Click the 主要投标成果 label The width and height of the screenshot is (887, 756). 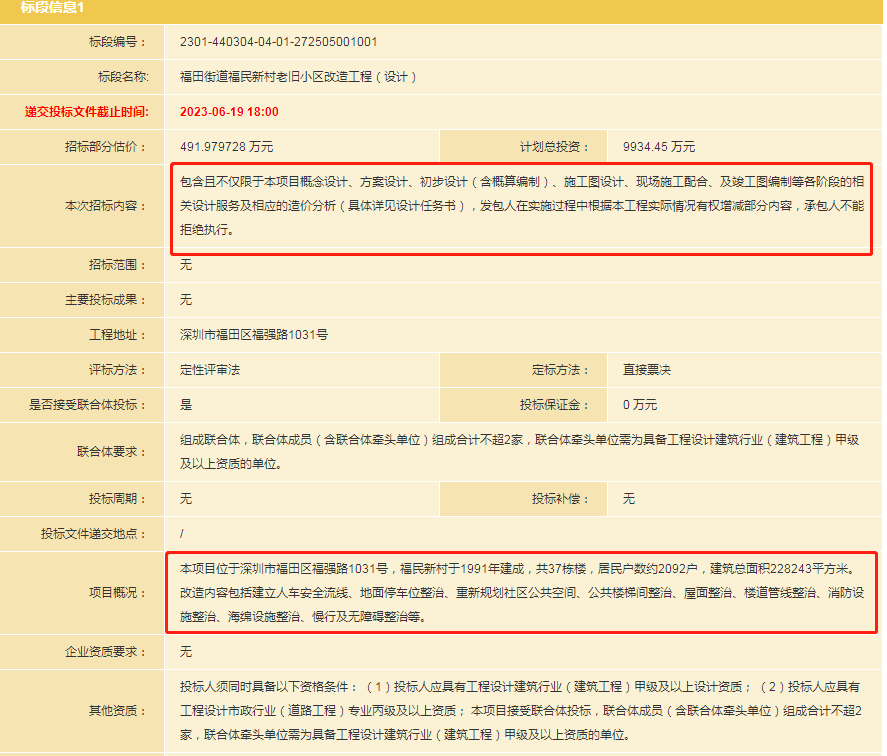point(106,300)
